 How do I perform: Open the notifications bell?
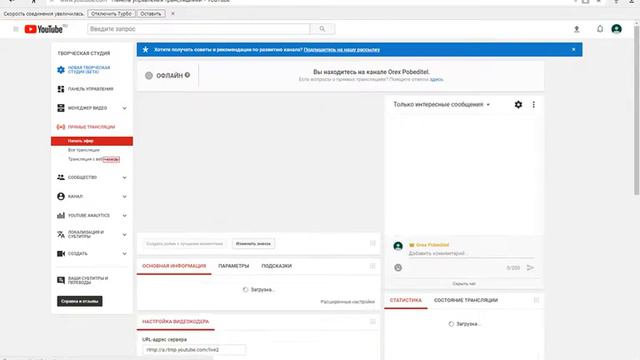(600, 29)
